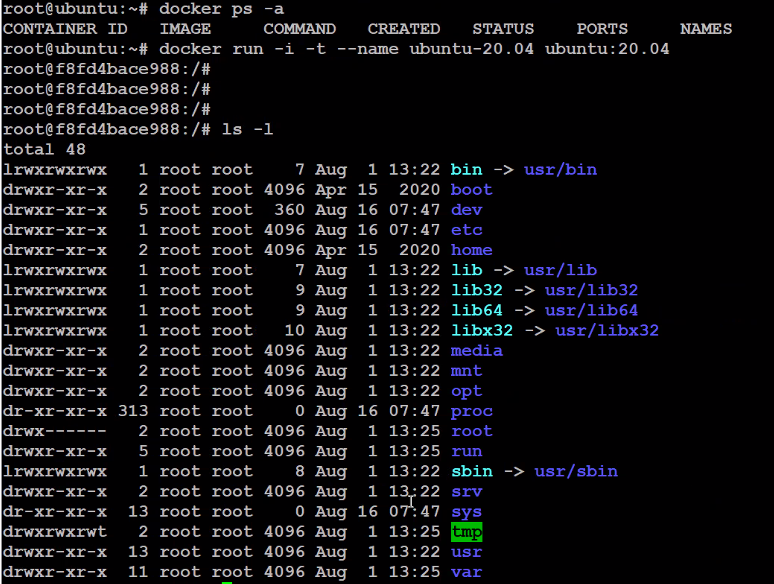774x584 pixels.
Task: Click size '10' in libx32 row
Action: point(294,330)
